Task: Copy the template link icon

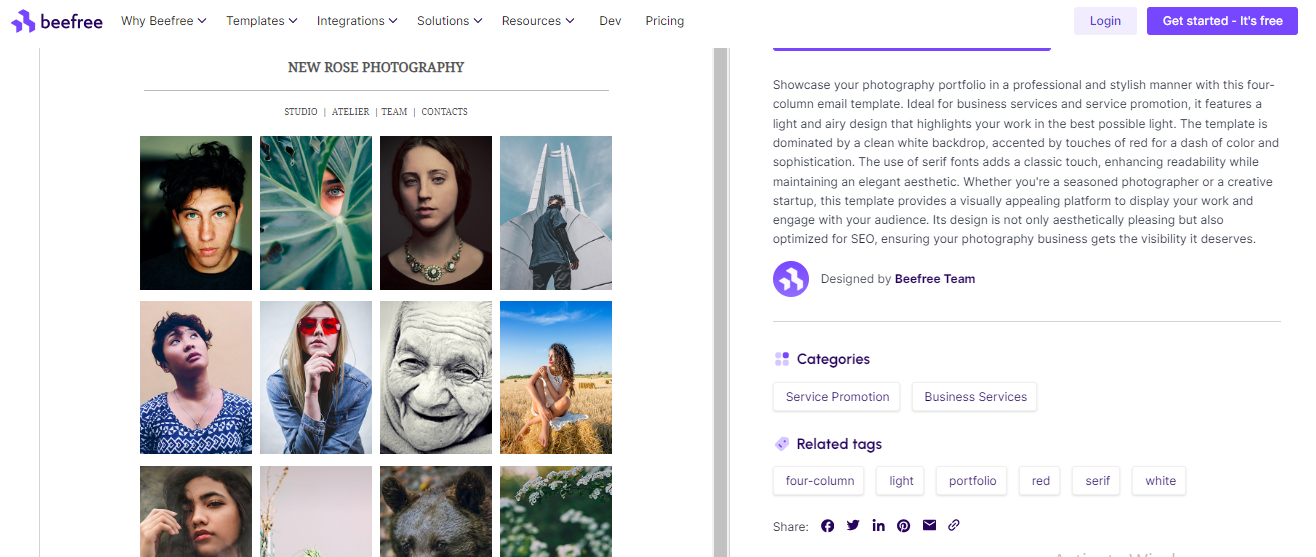Action: [x=954, y=525]
